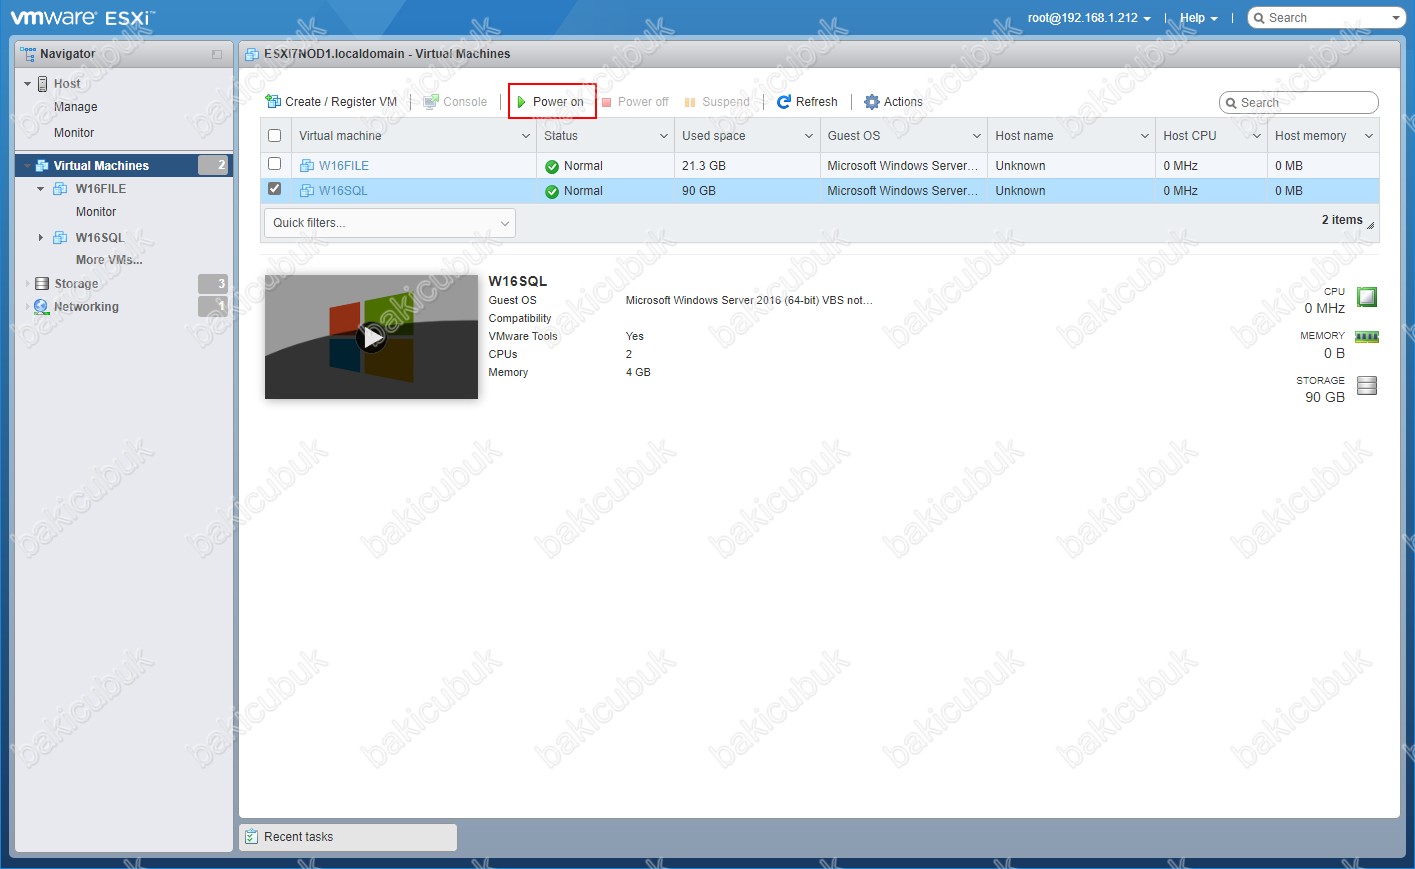This screenshot has width=1415, height=869.
Task: Open the Status column dropdown arrow
Action: coord(664,136)
